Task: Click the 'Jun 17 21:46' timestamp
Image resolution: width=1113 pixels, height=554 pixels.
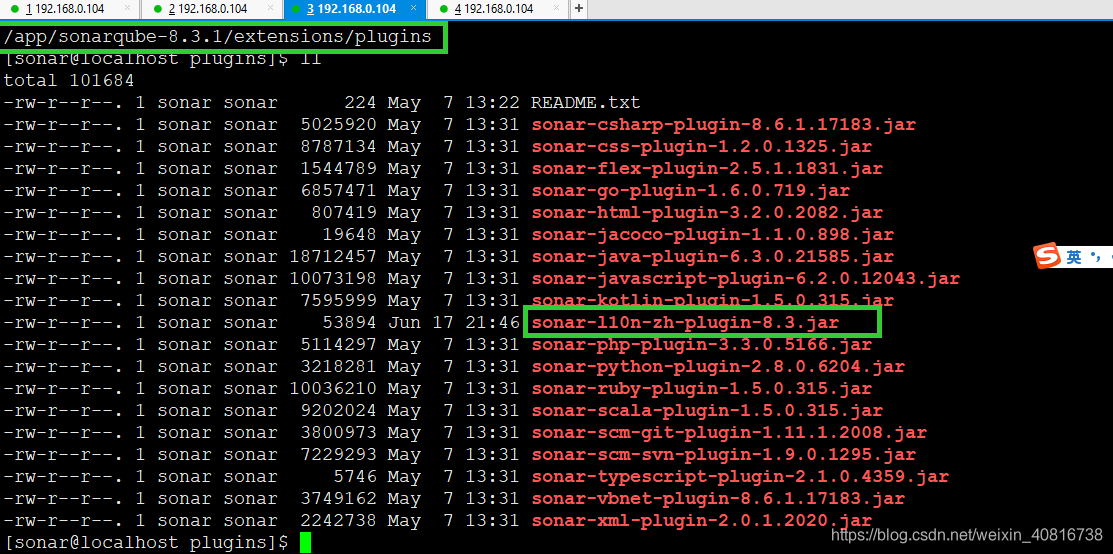Action: pyautogui.click(x=454, y=322)
